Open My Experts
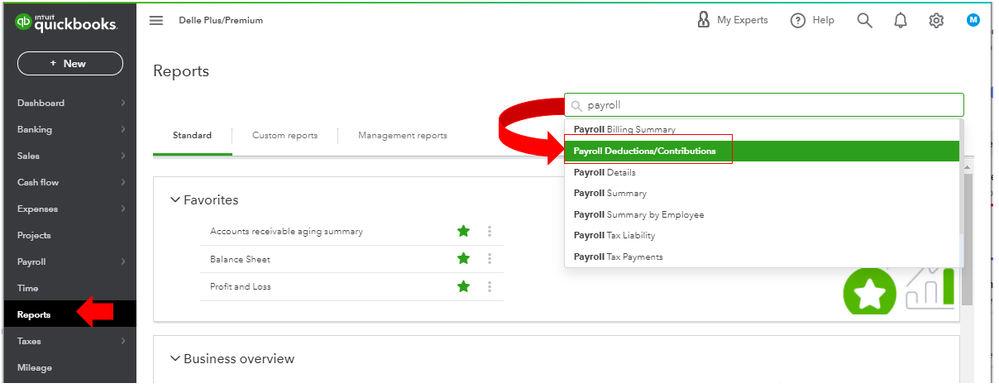The height and width of the screenshot is (389, 999). point(732,20)
